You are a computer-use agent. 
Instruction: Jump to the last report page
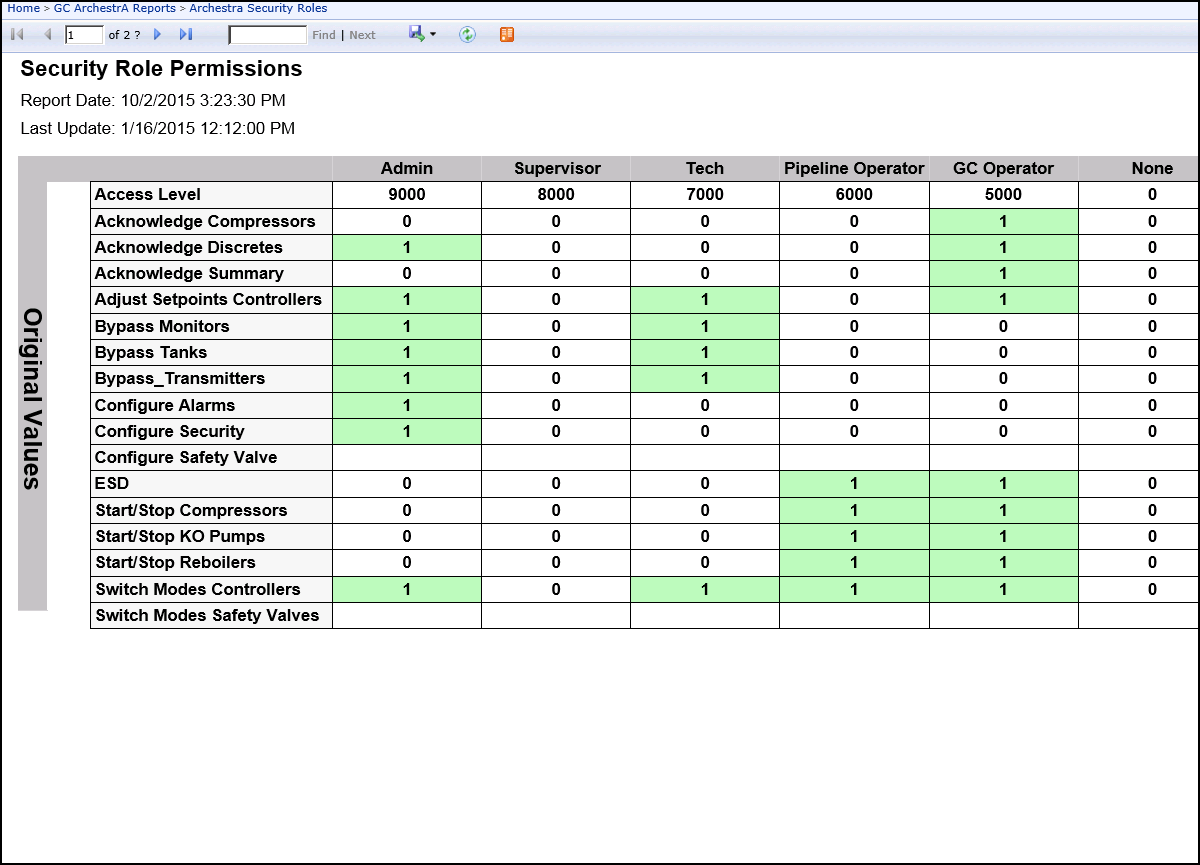[186, 35]
